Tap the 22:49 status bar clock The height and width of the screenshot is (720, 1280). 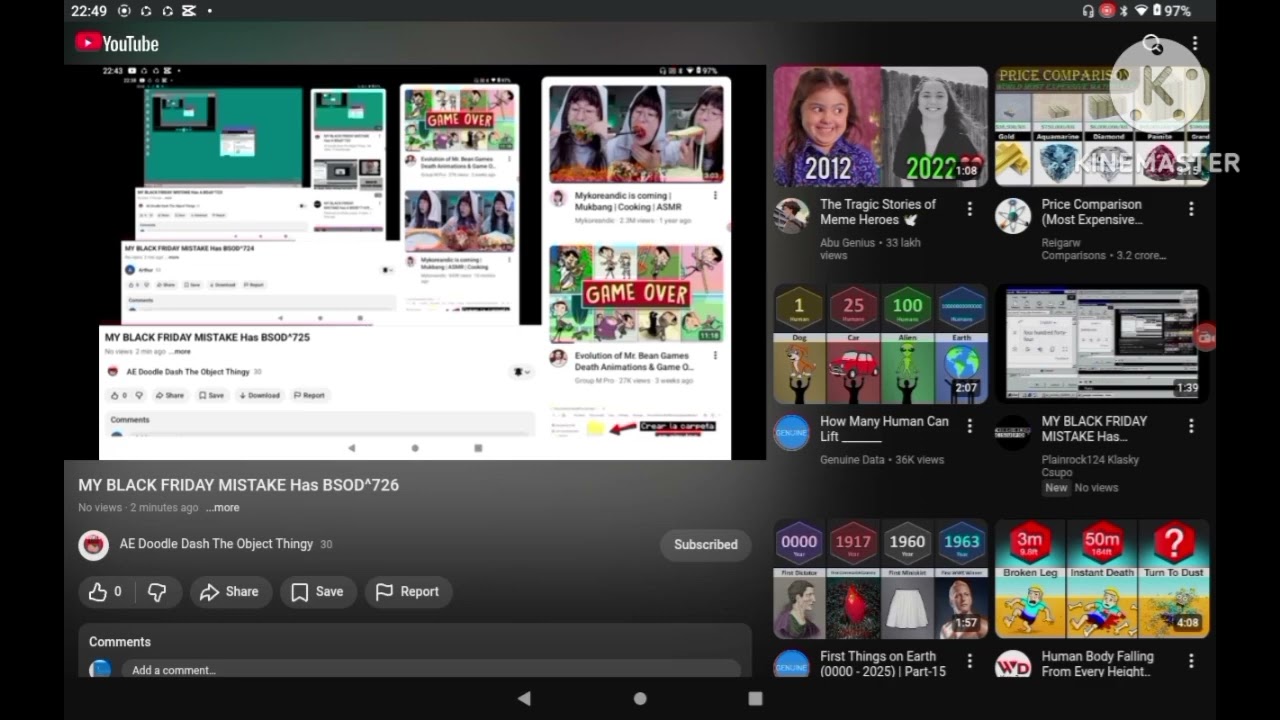pyautogui.click(x=89, y=11)
